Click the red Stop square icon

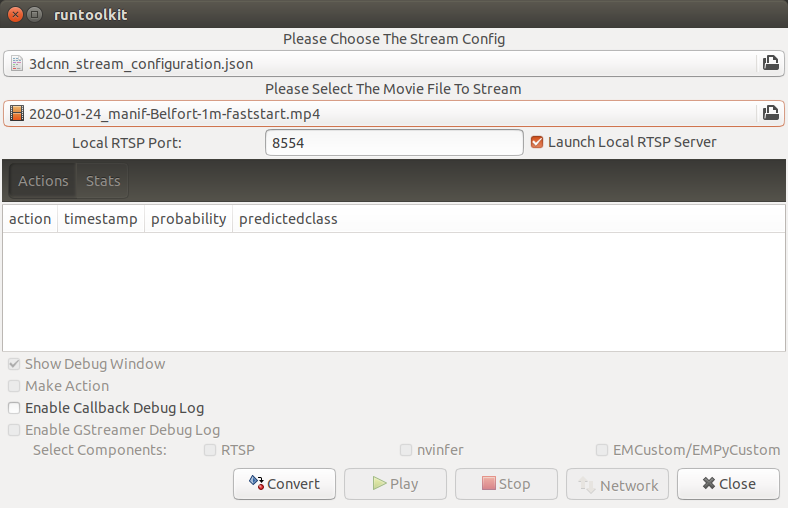pos(488,483)
